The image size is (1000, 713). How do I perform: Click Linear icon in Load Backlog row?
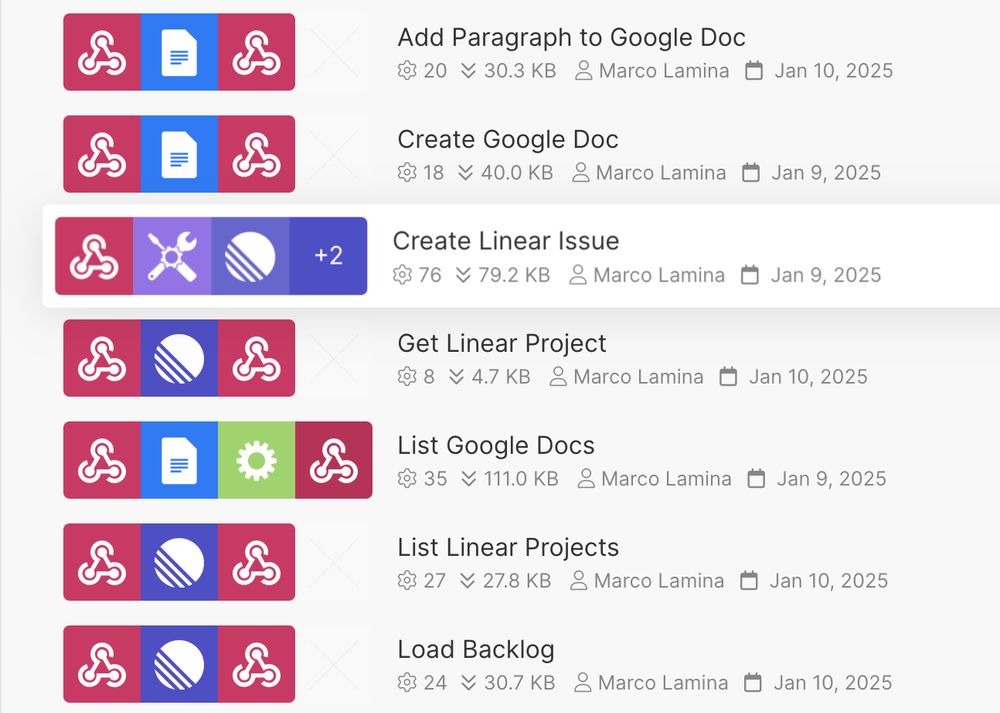pos(179,664)
